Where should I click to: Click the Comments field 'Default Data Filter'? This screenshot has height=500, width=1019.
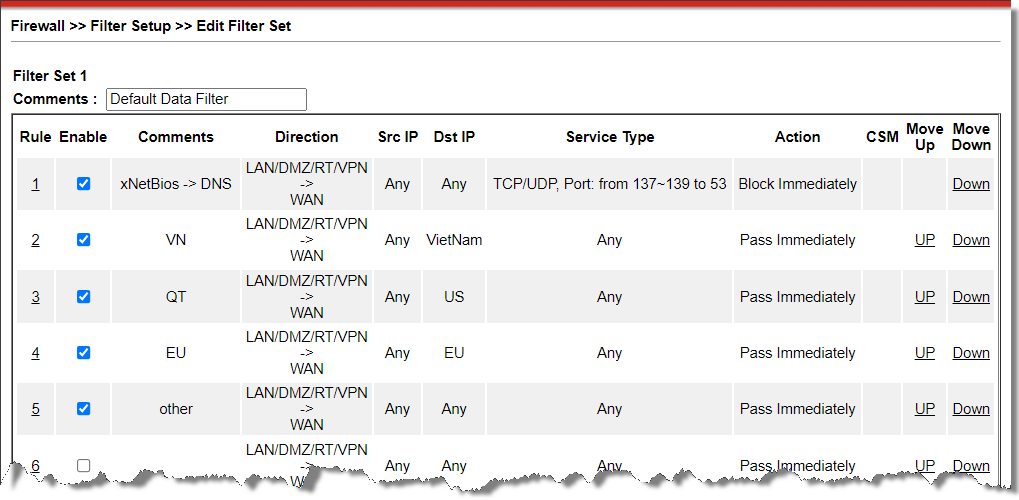tap(206, 99)
